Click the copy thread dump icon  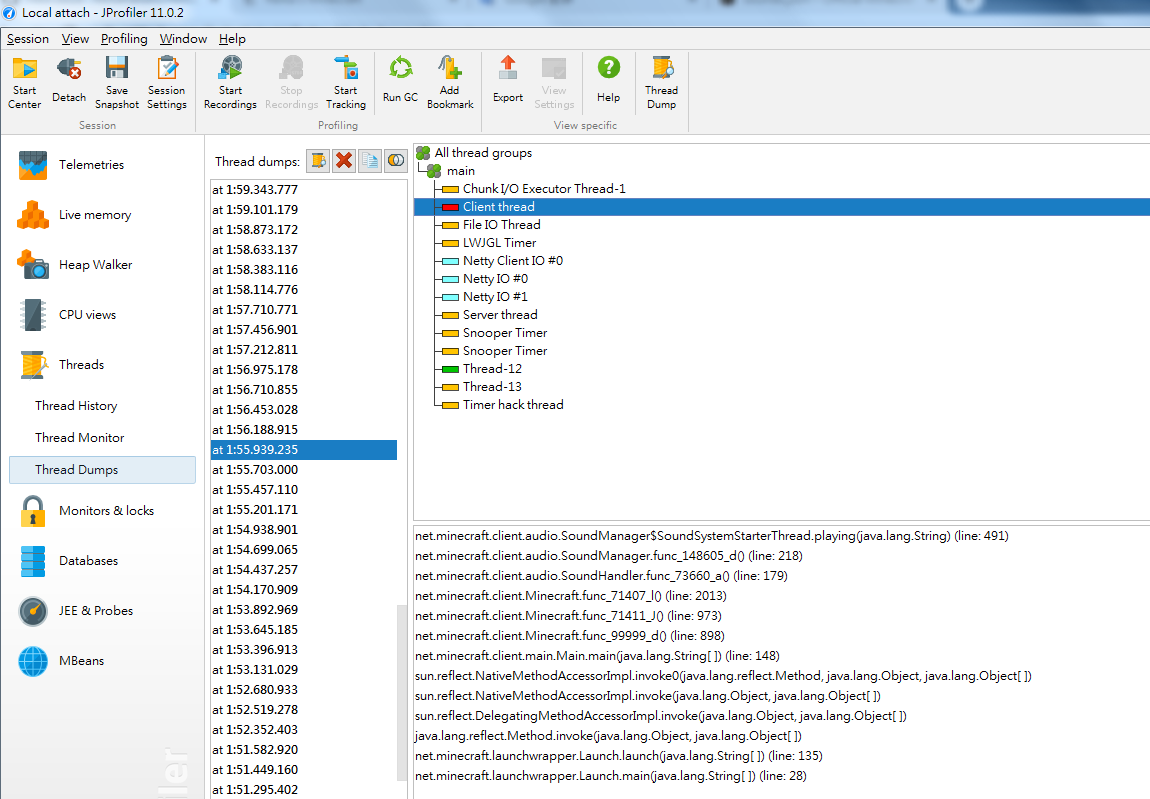[x=370, y=160]
